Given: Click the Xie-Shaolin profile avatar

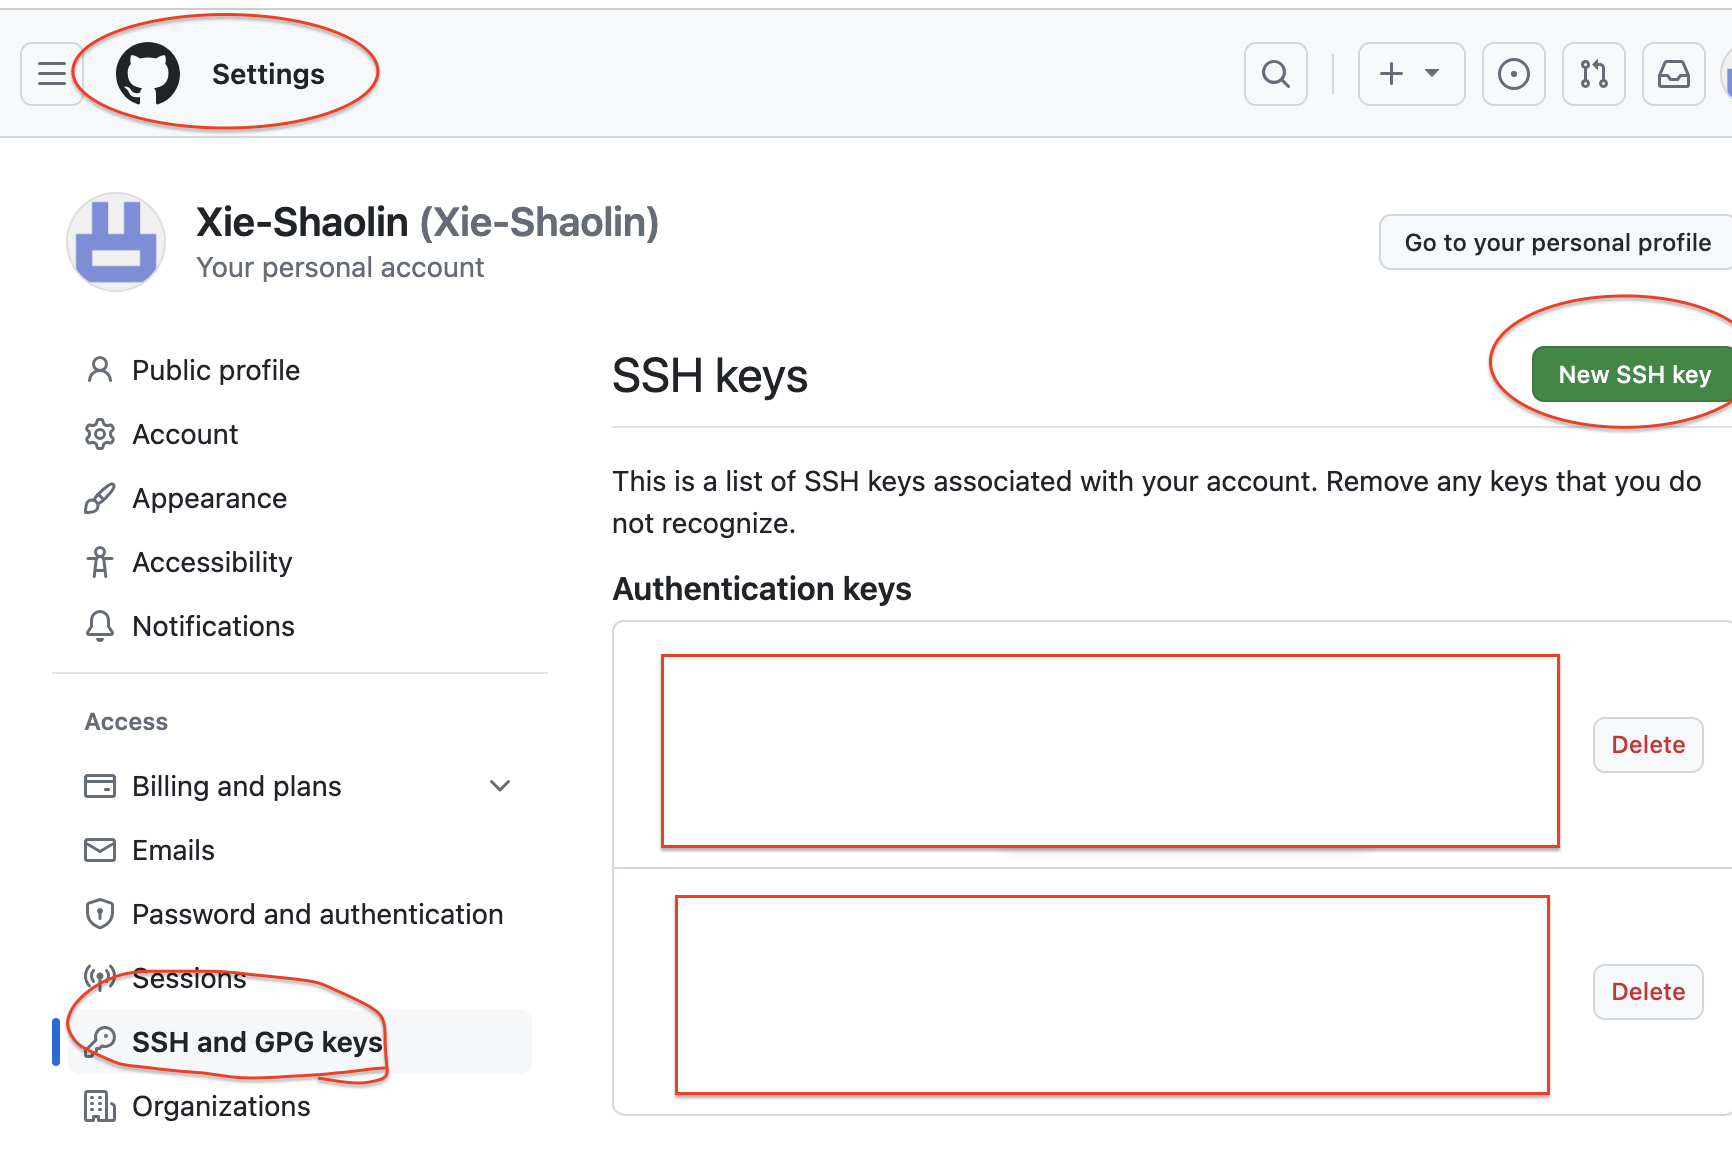Looking at the screenshot, I should 116,242.
